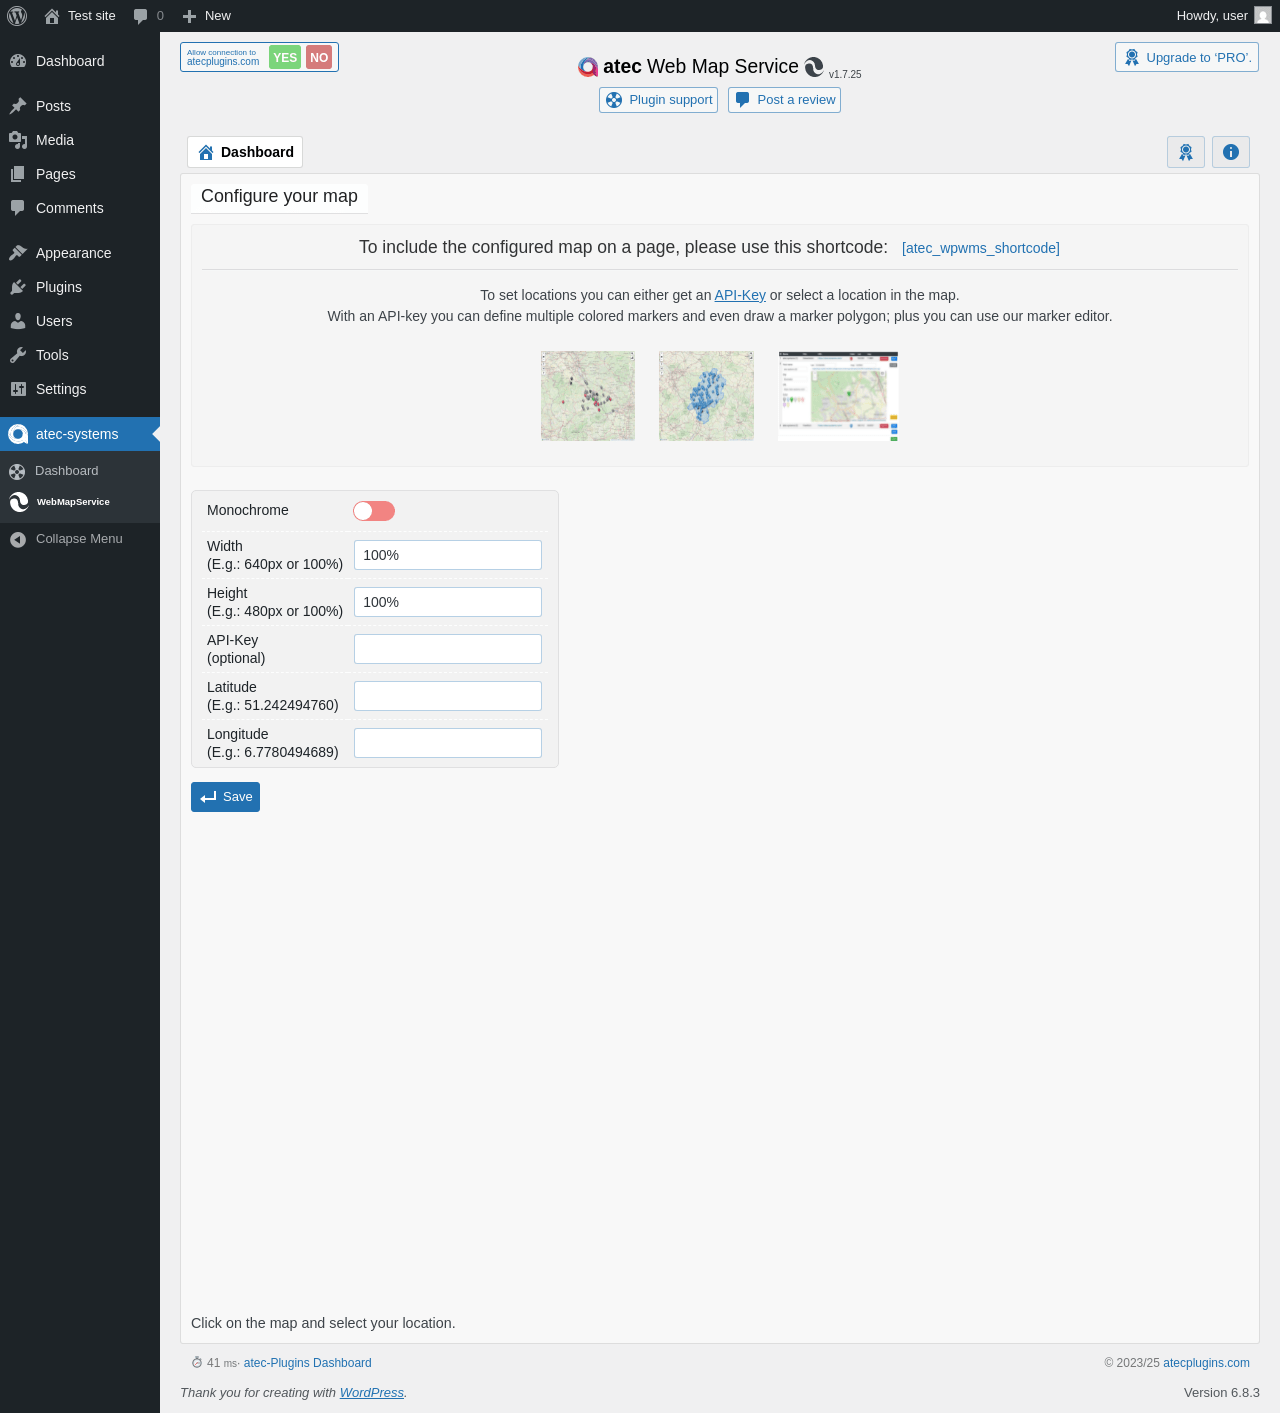Click YES to allow atecplugins.com connection

coord(285,57)
